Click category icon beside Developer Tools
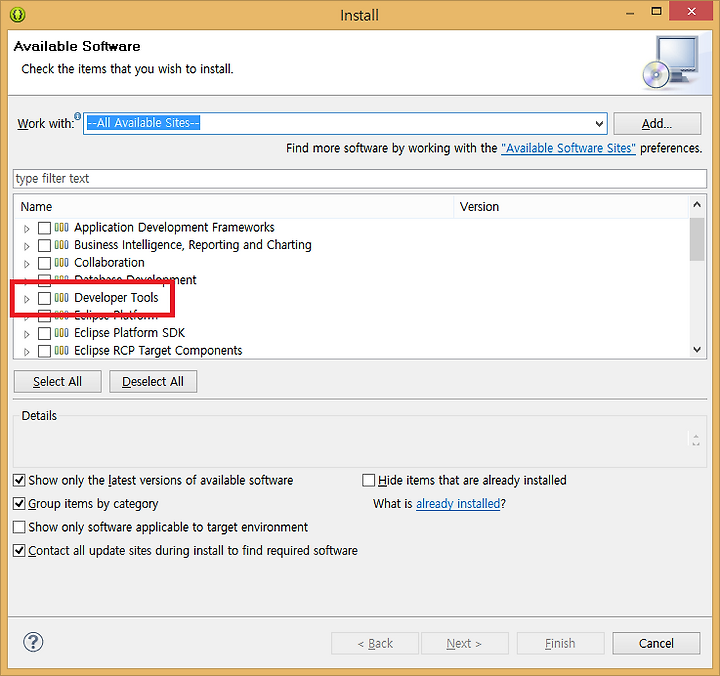 tap(62, 298)
